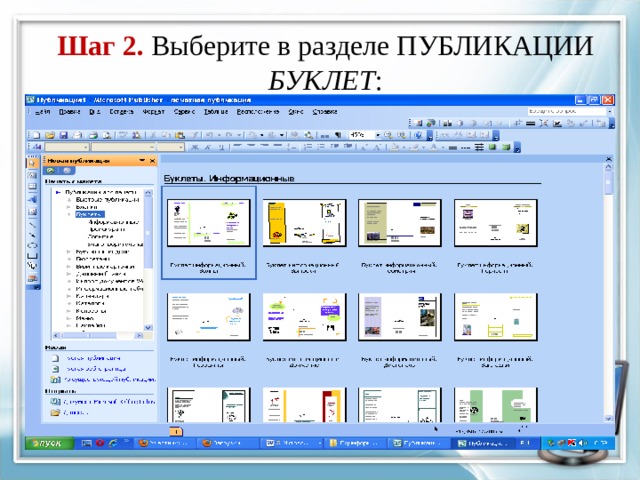Select the booklet thumbnail with yellow panel
This screenshot has width=640, height=480.
304,223
